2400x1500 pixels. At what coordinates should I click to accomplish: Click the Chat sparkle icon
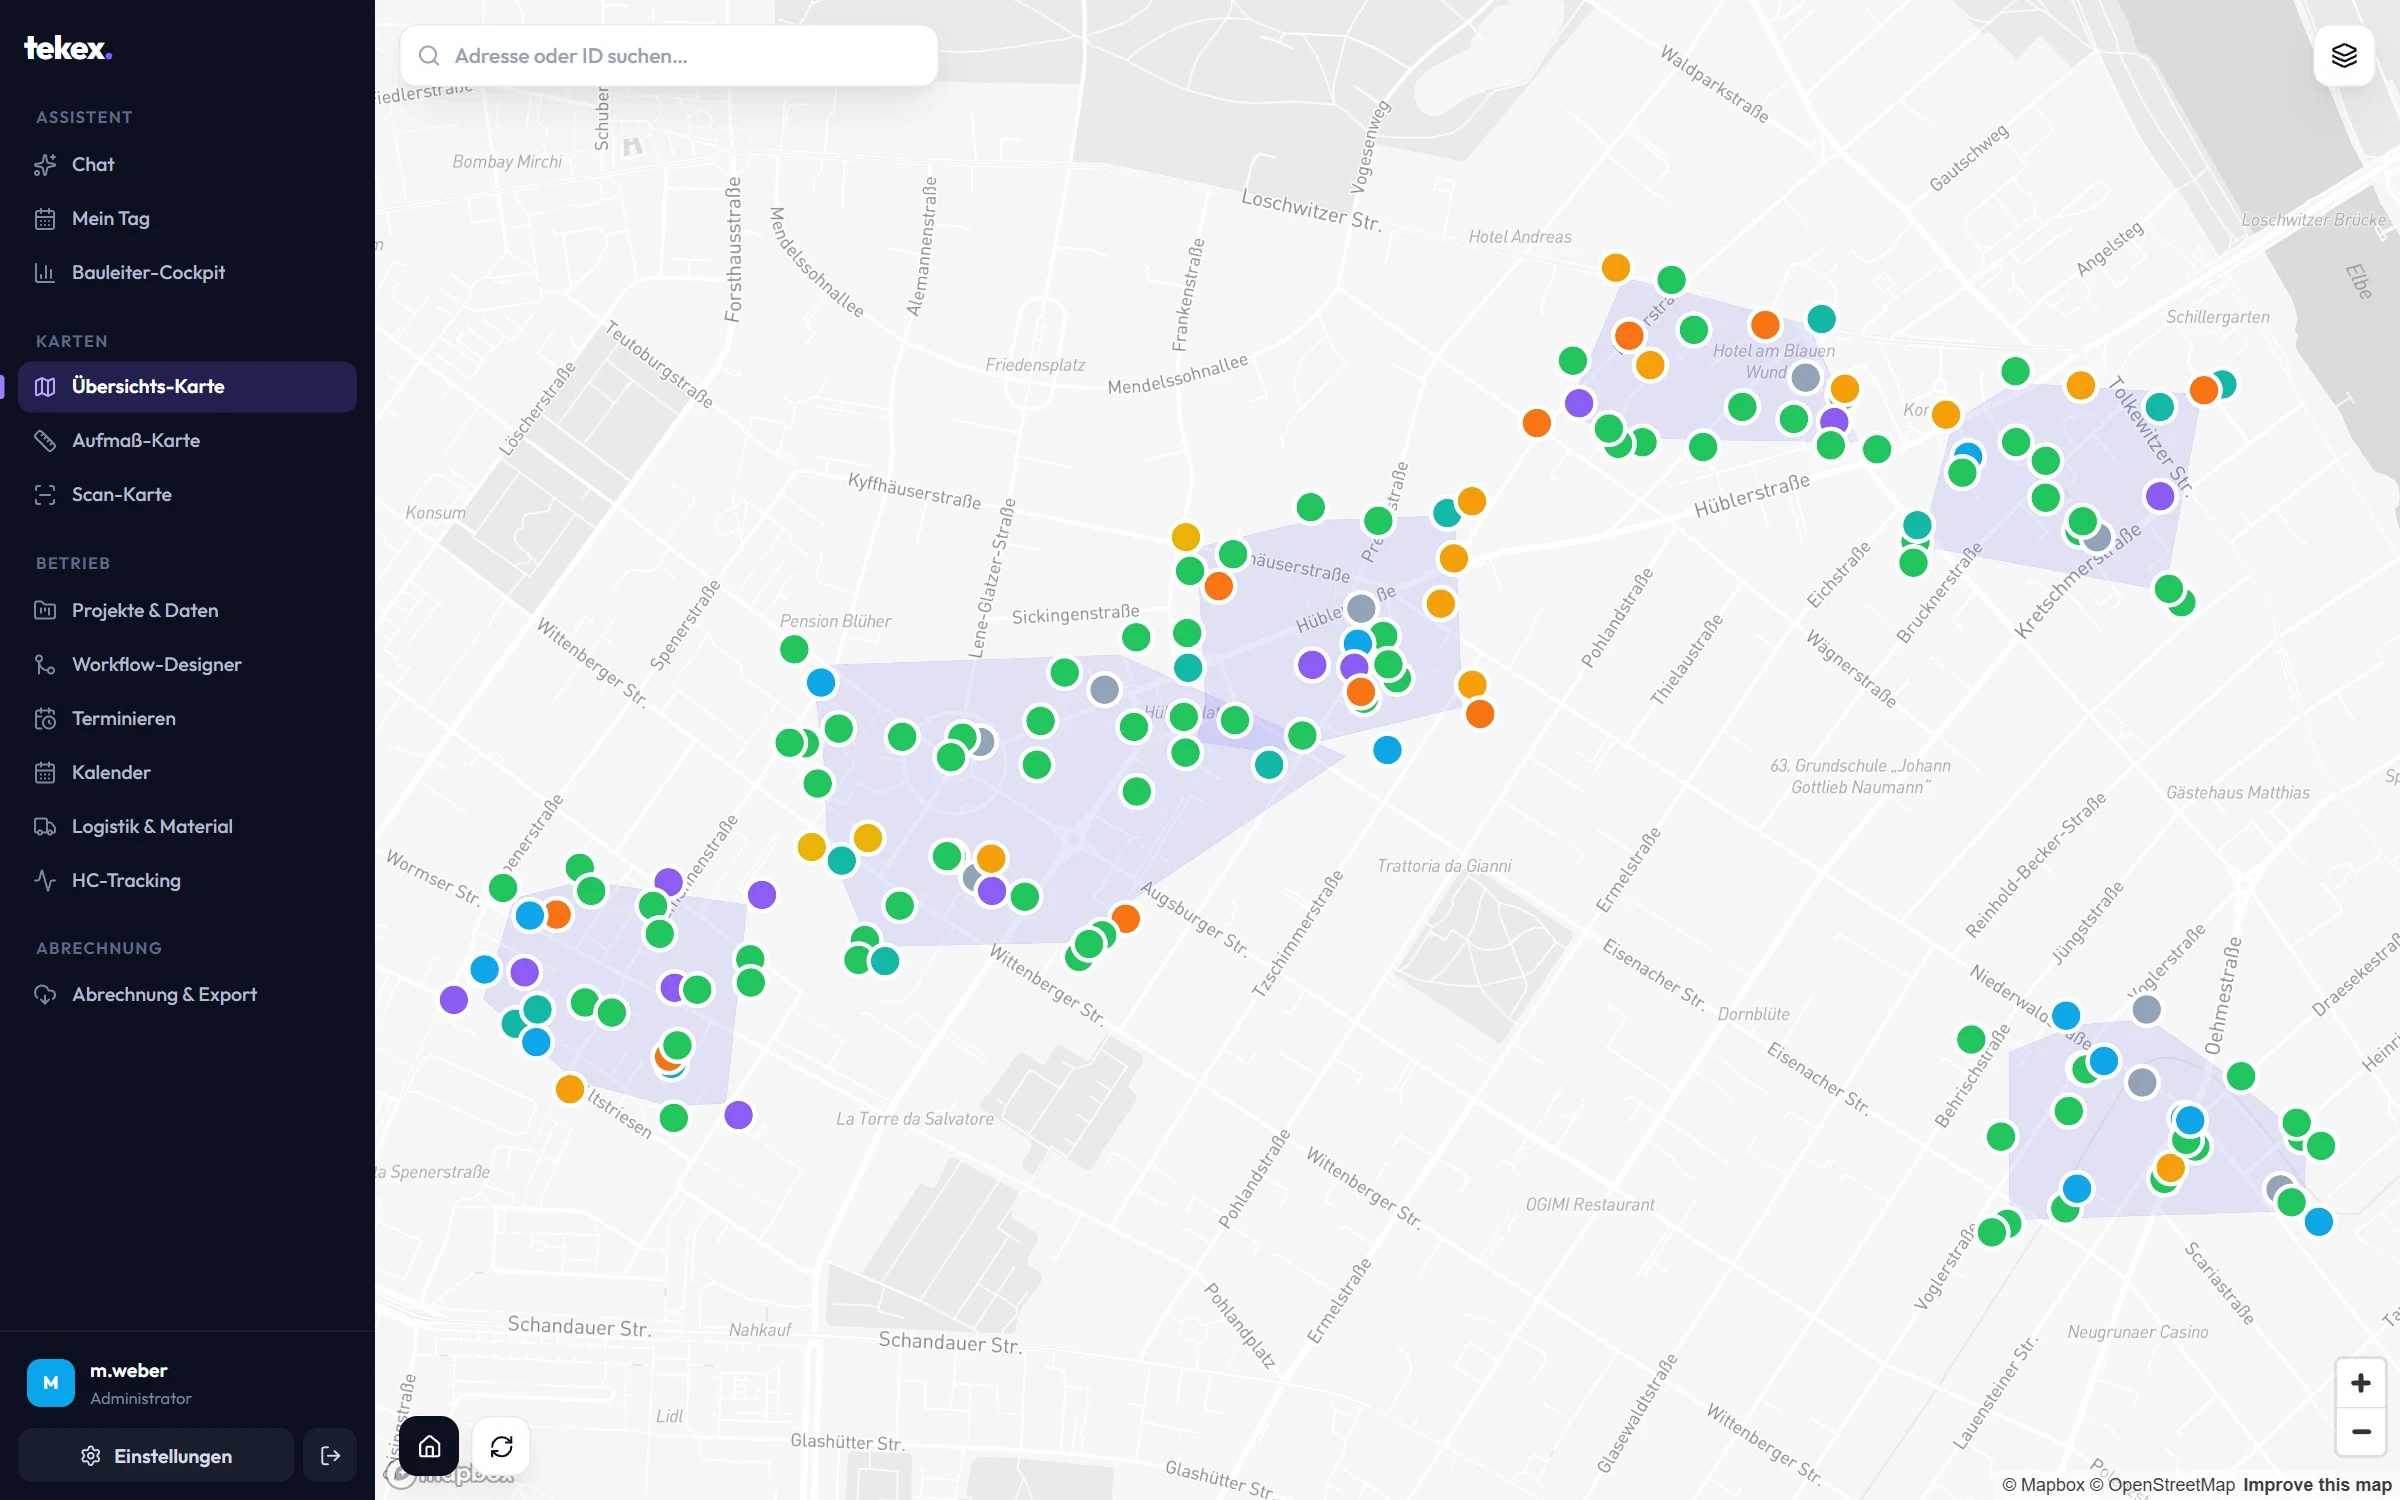click(45, 165)
